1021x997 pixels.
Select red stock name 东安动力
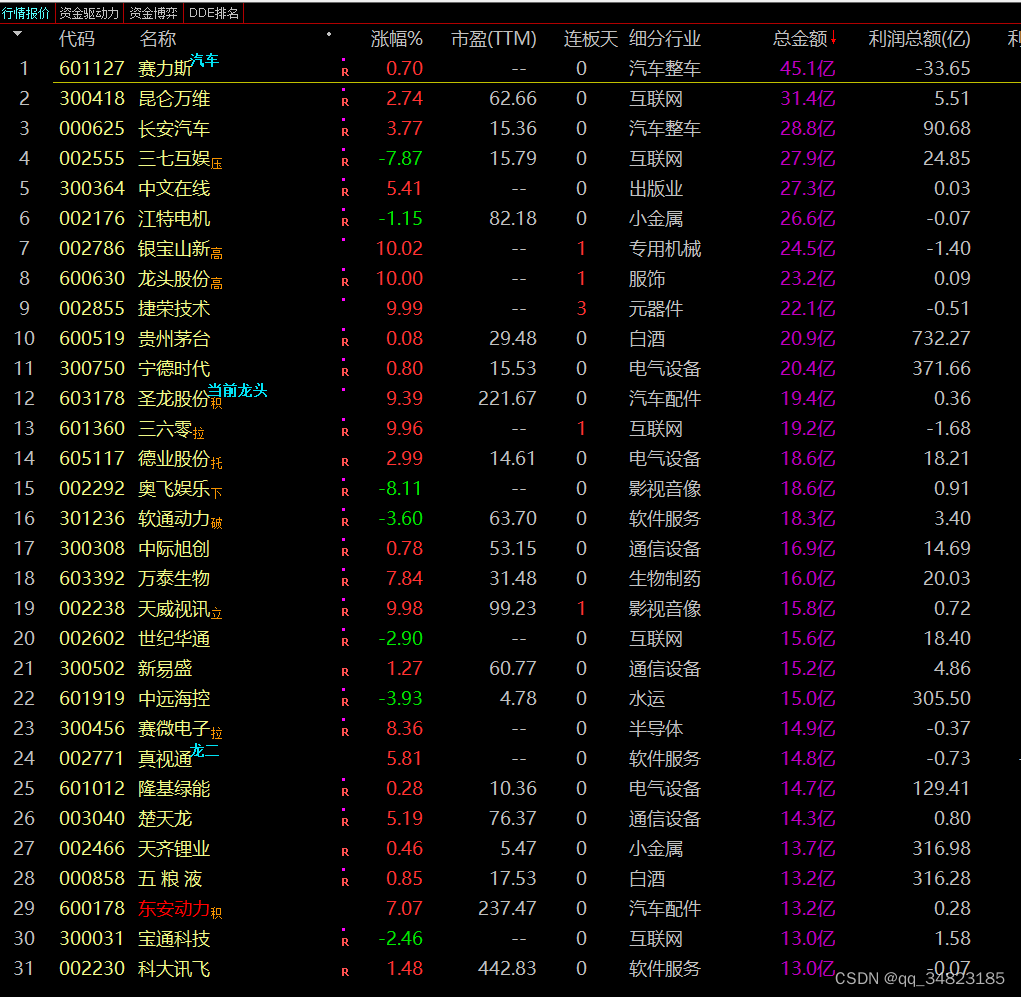(x=174, y=908)
